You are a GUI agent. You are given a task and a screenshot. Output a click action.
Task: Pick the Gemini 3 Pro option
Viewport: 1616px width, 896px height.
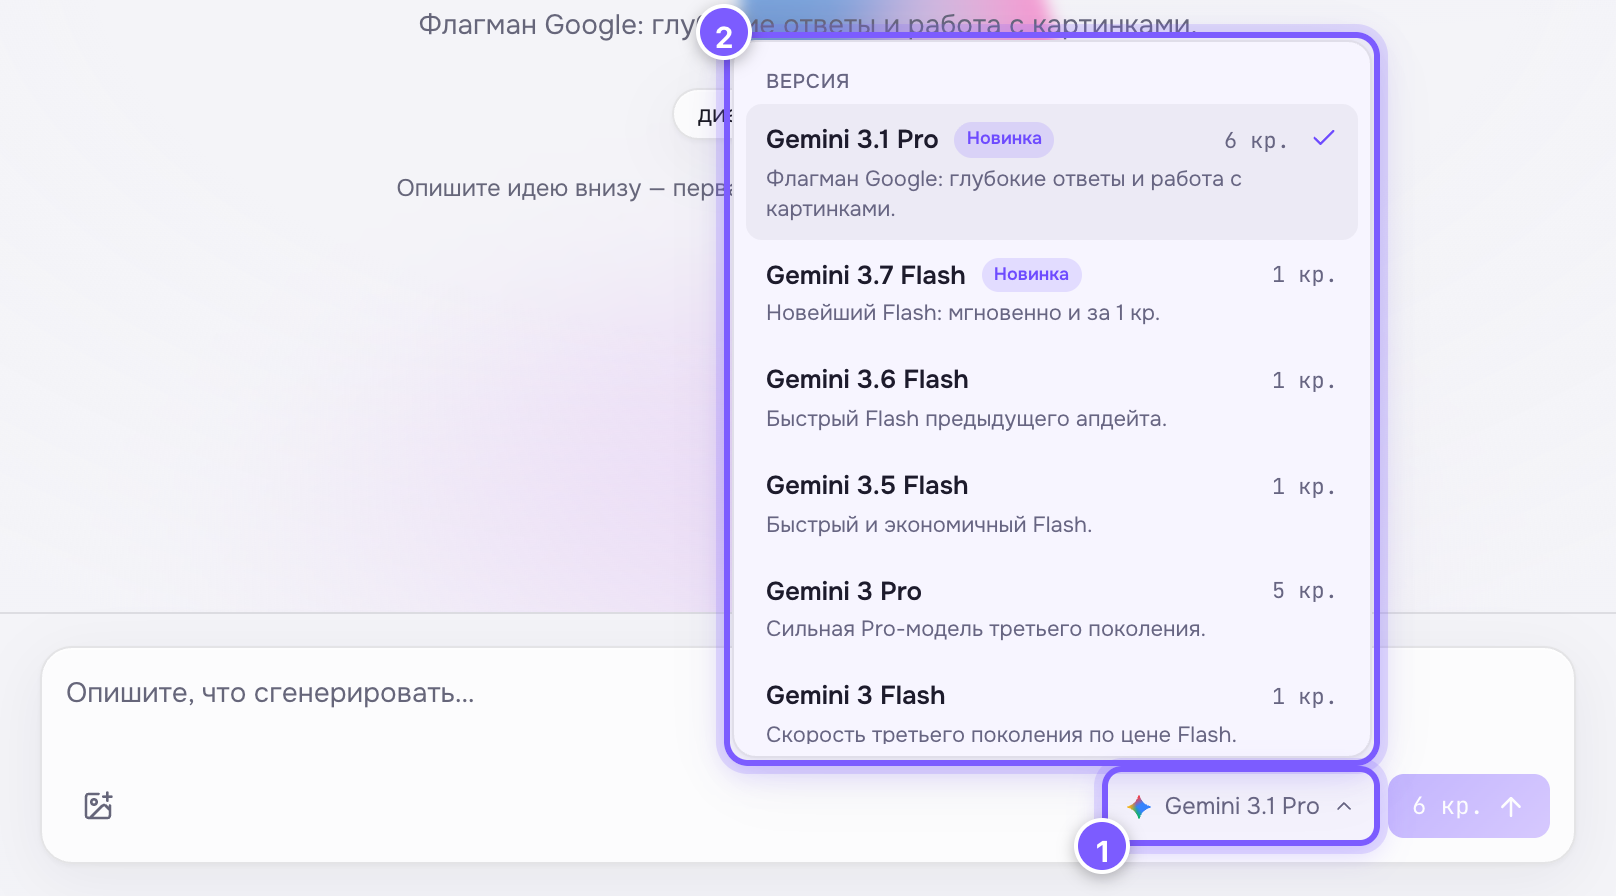click(x=1051, y=609)
